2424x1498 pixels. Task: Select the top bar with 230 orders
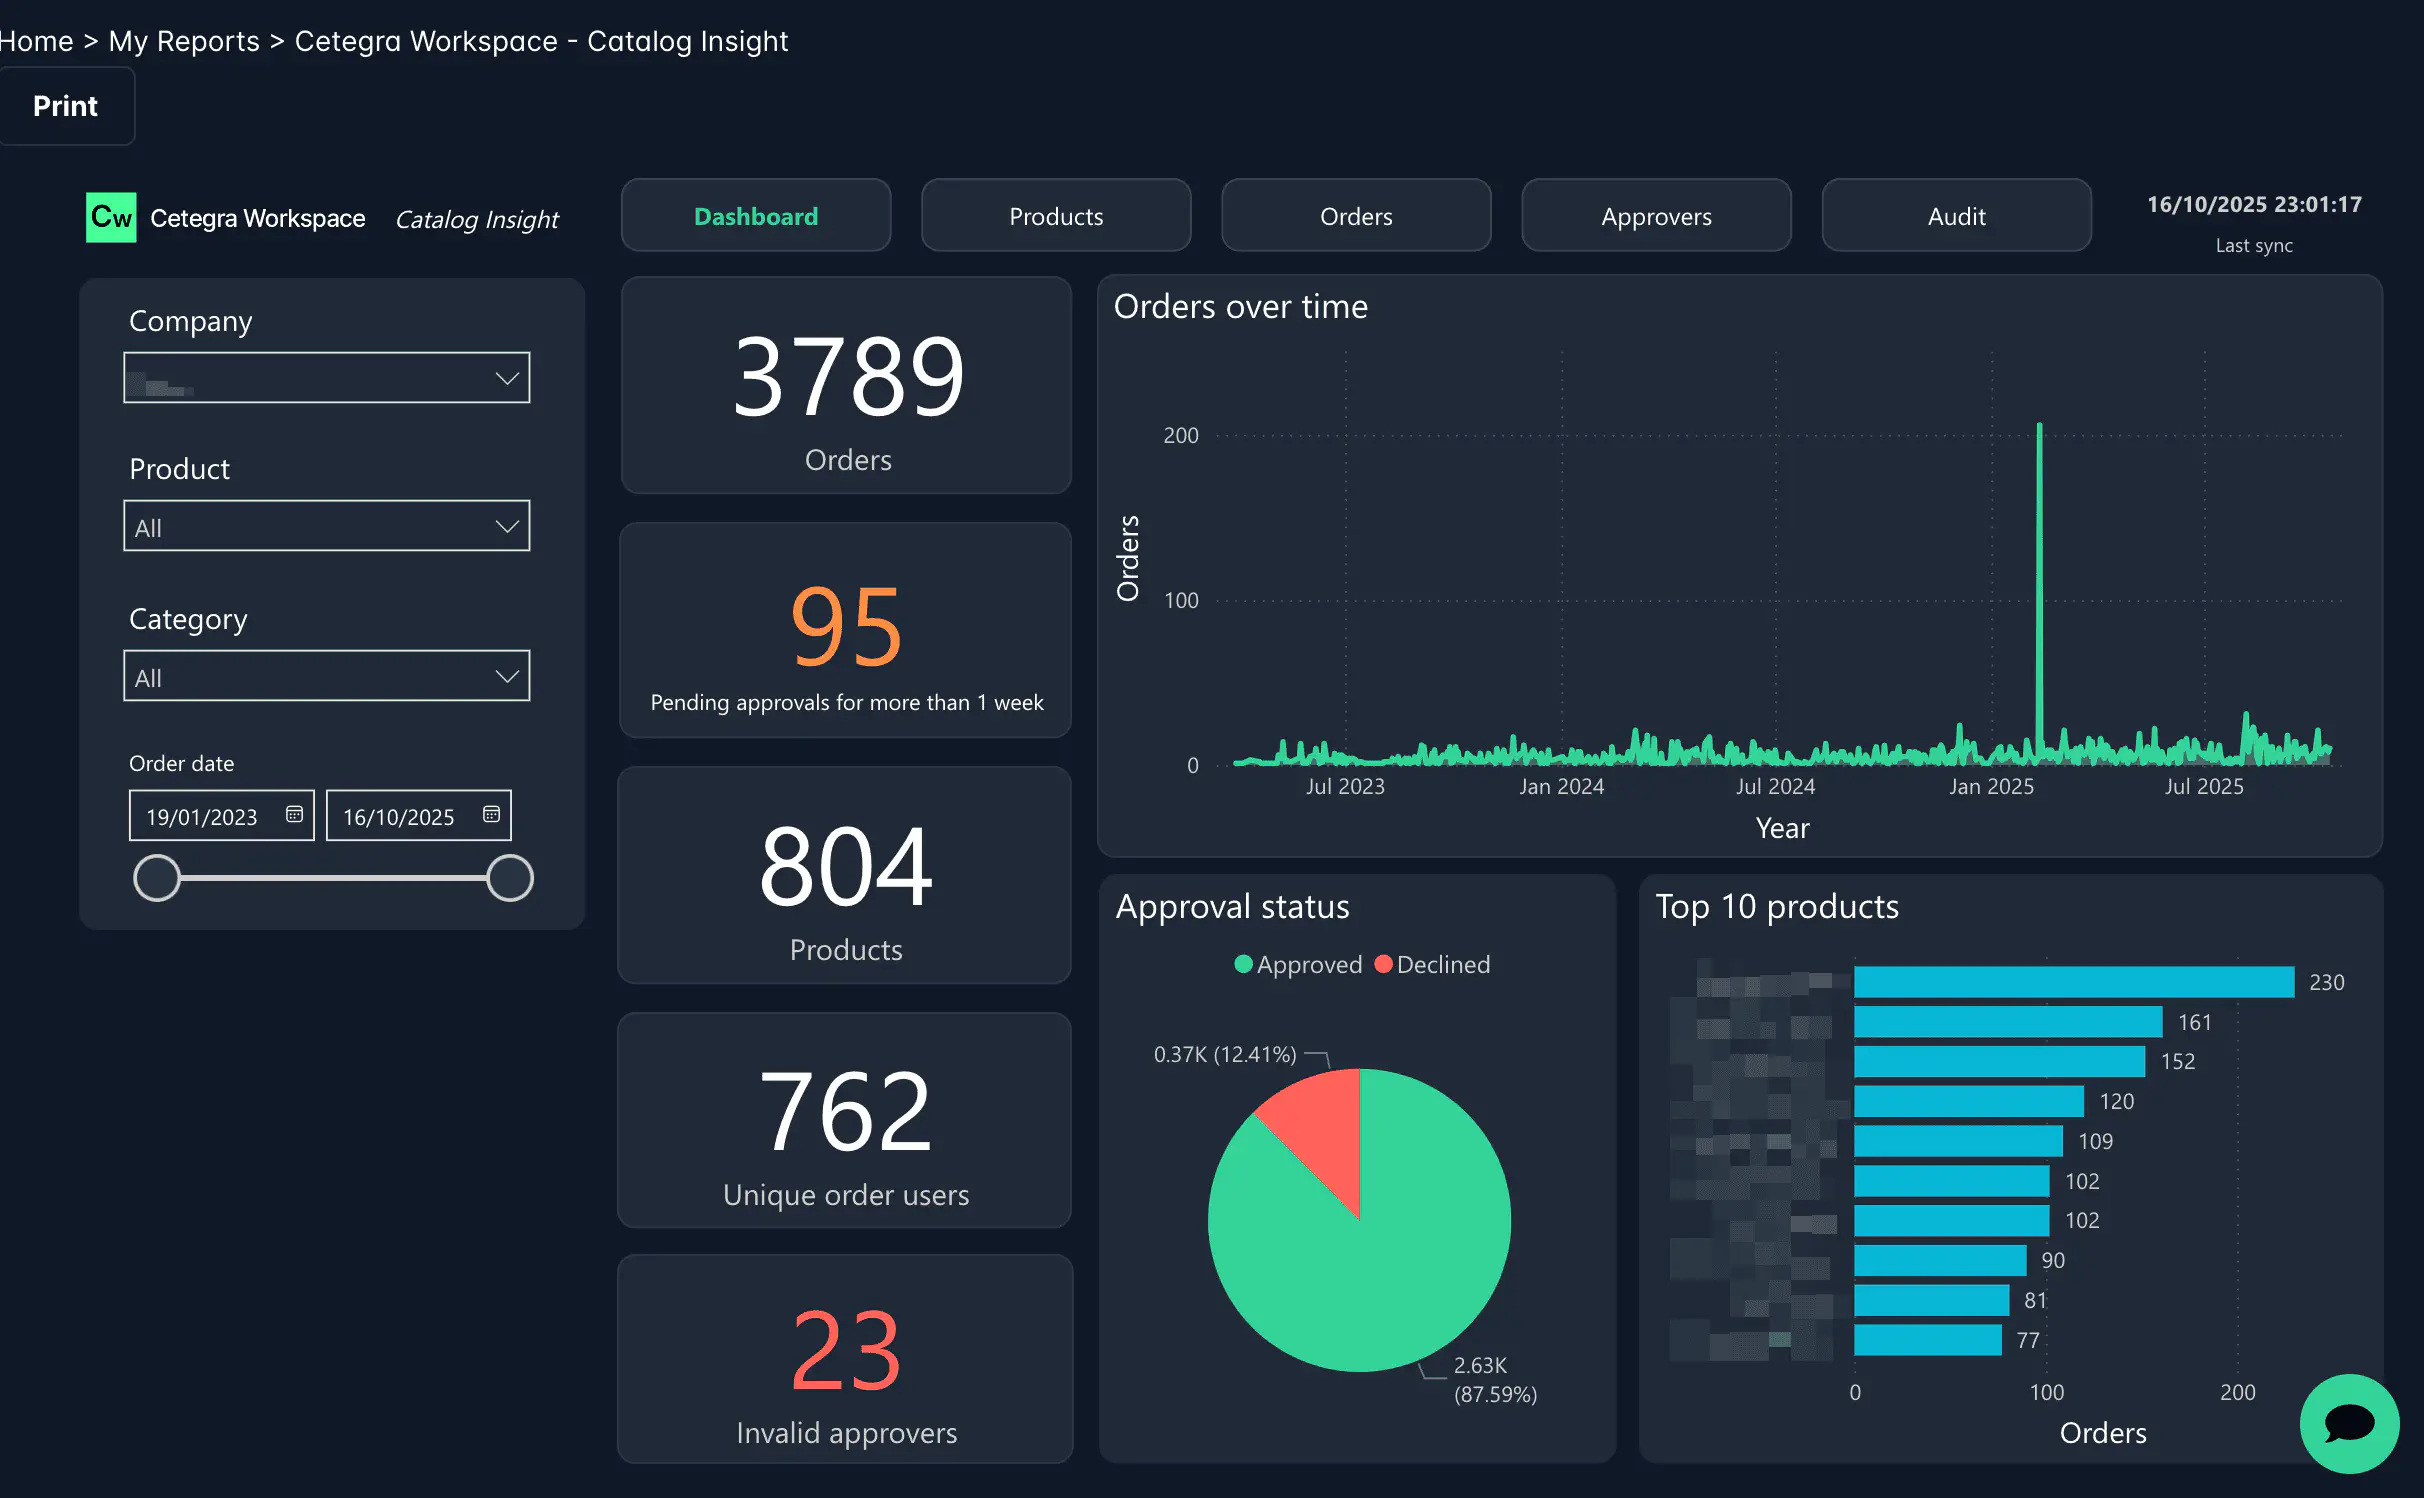tap(2070, 982)
